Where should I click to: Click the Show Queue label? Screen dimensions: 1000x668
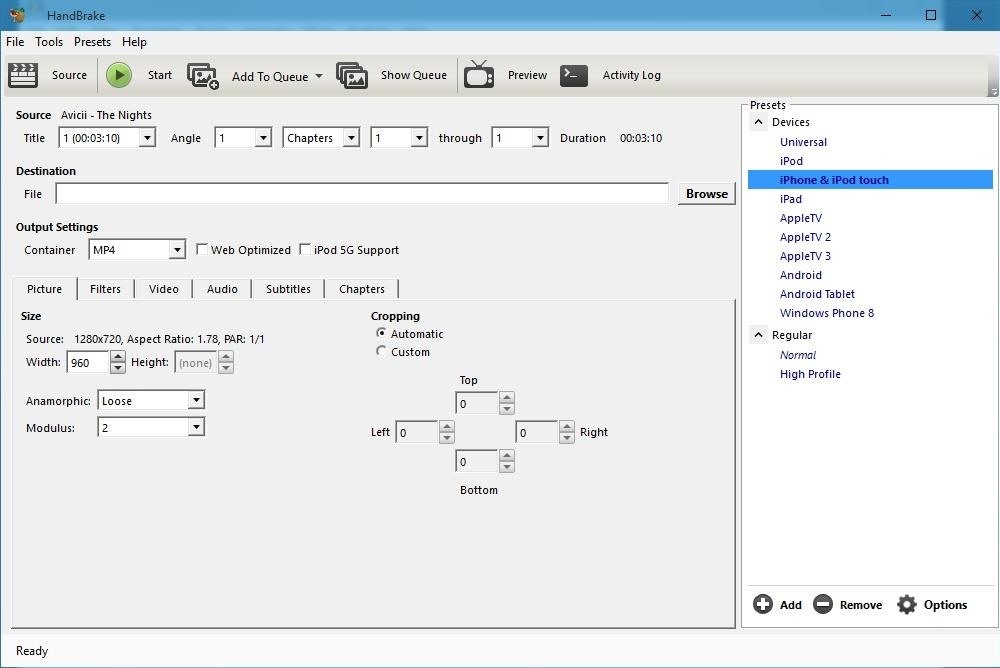click(414, 75)
